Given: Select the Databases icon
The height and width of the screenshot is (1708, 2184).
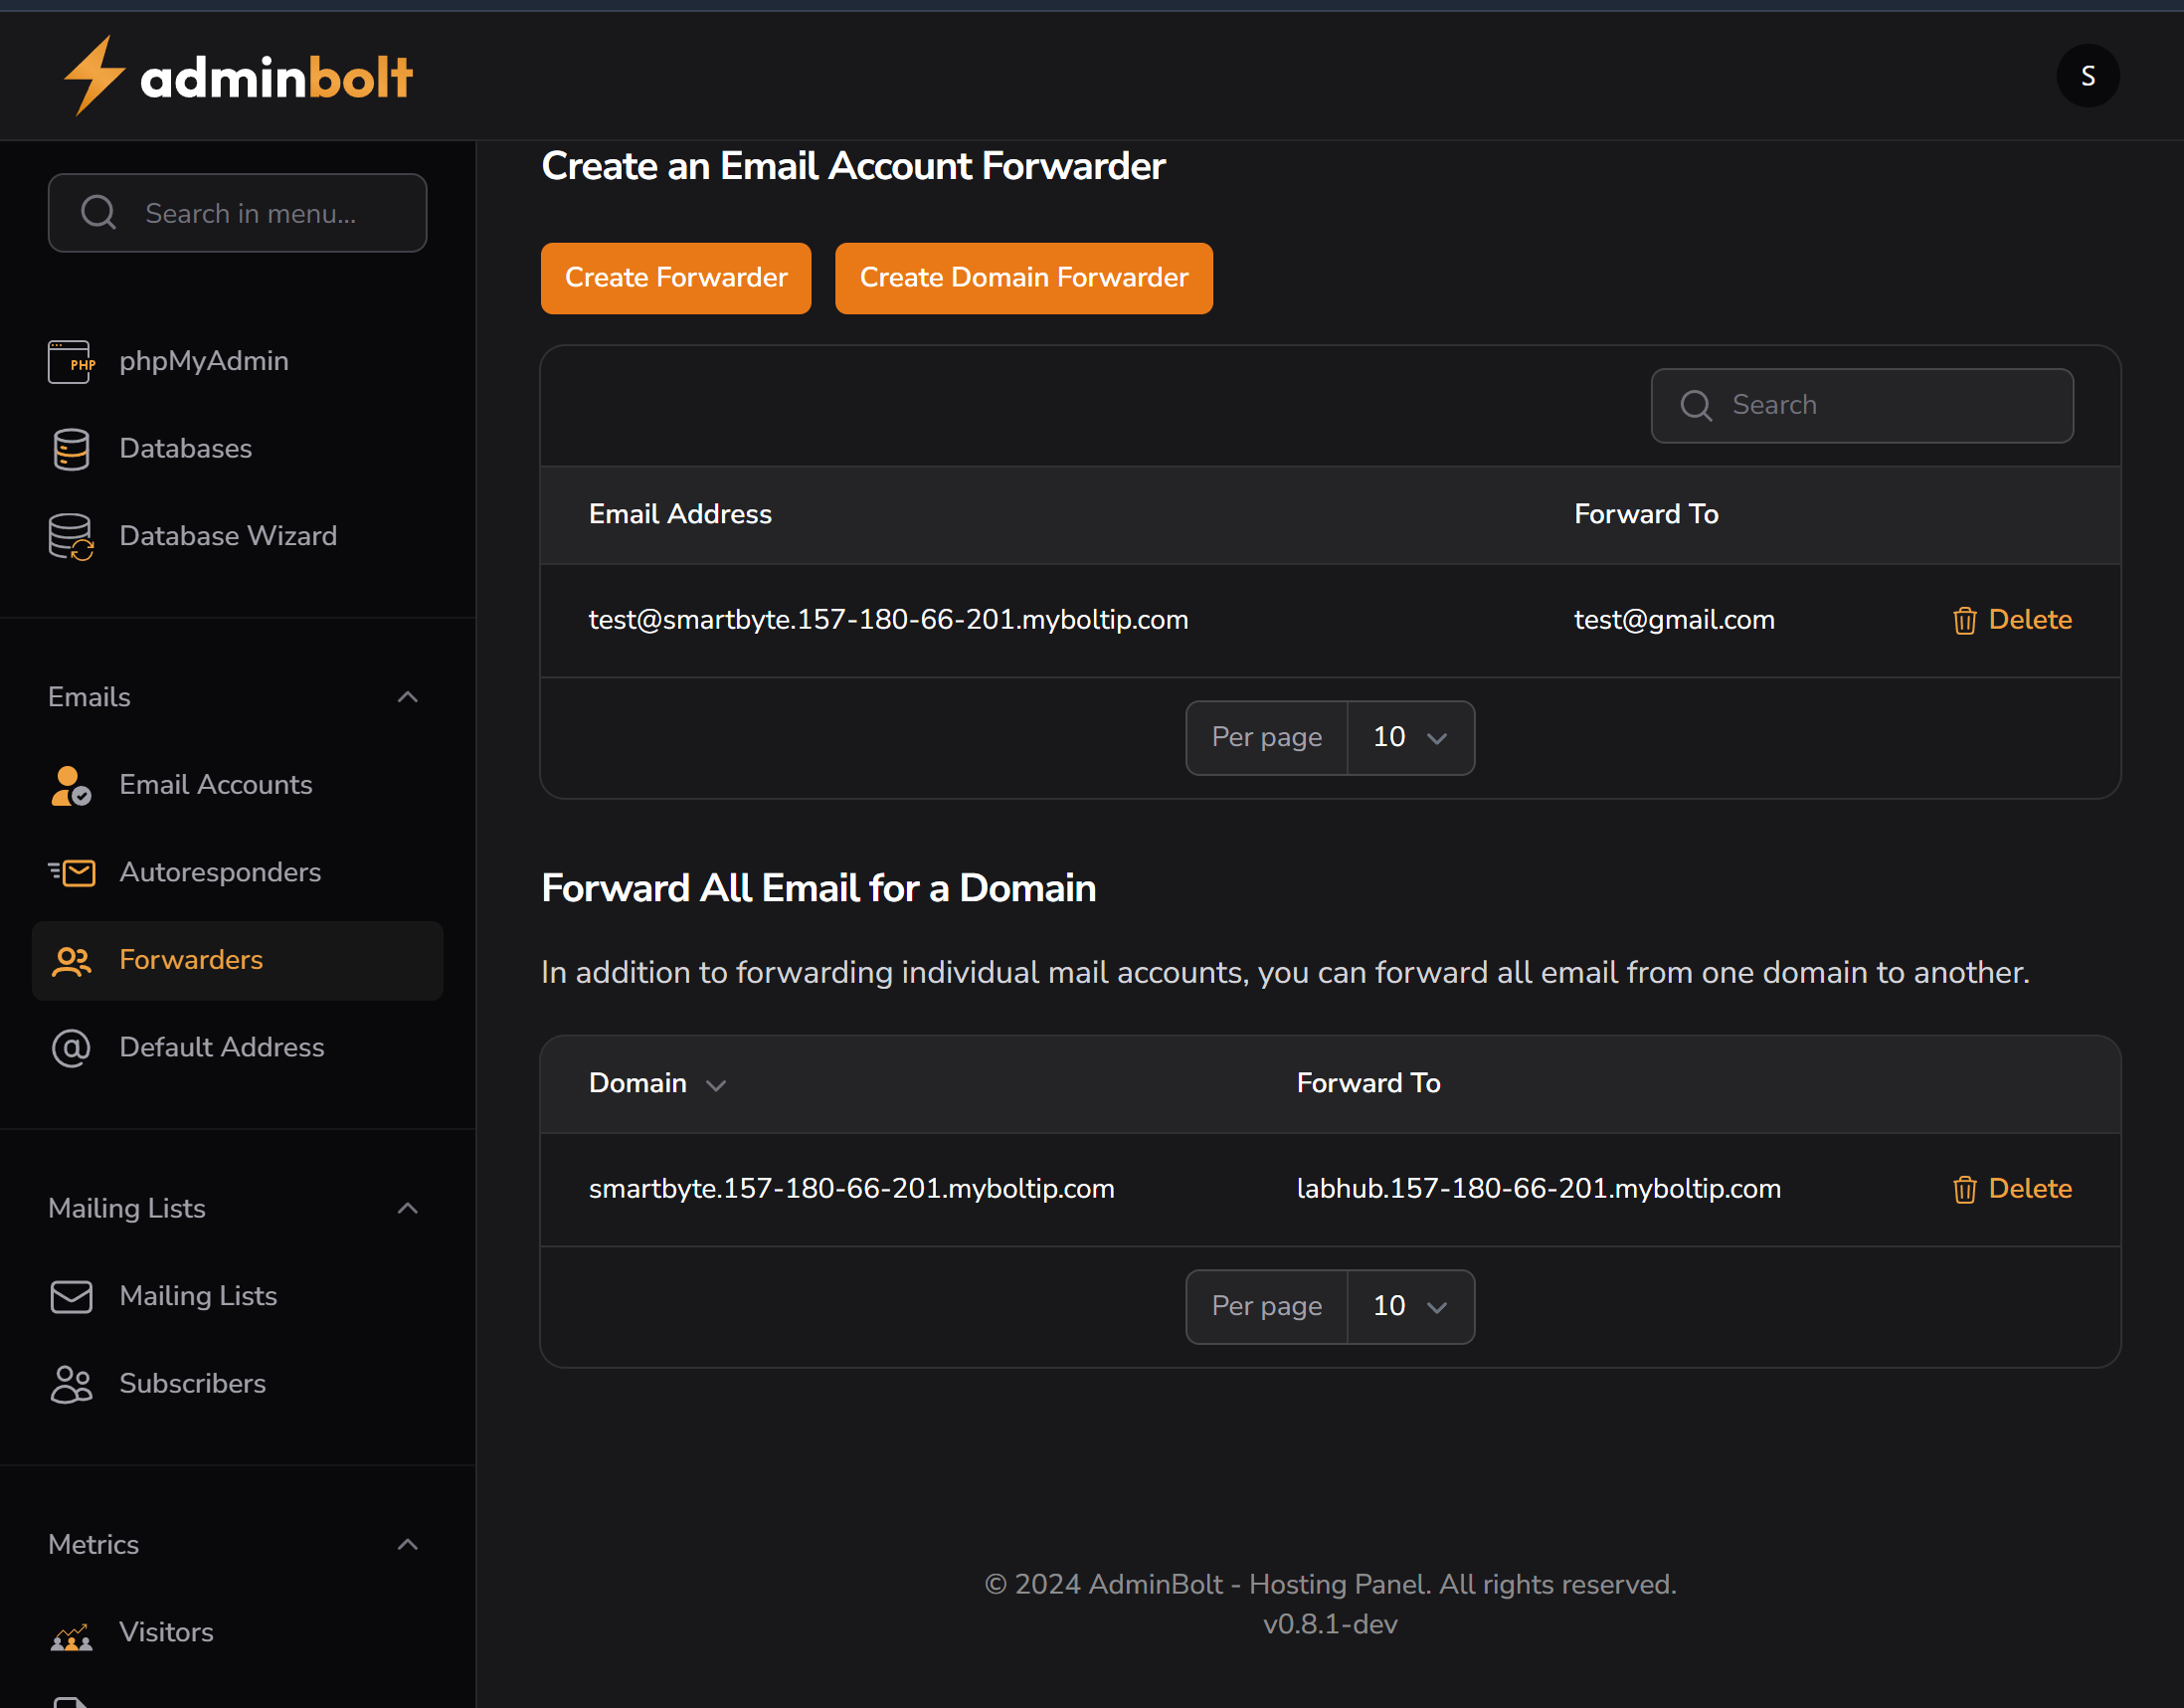Looking at the screenshot, I should tap(70, 448).
